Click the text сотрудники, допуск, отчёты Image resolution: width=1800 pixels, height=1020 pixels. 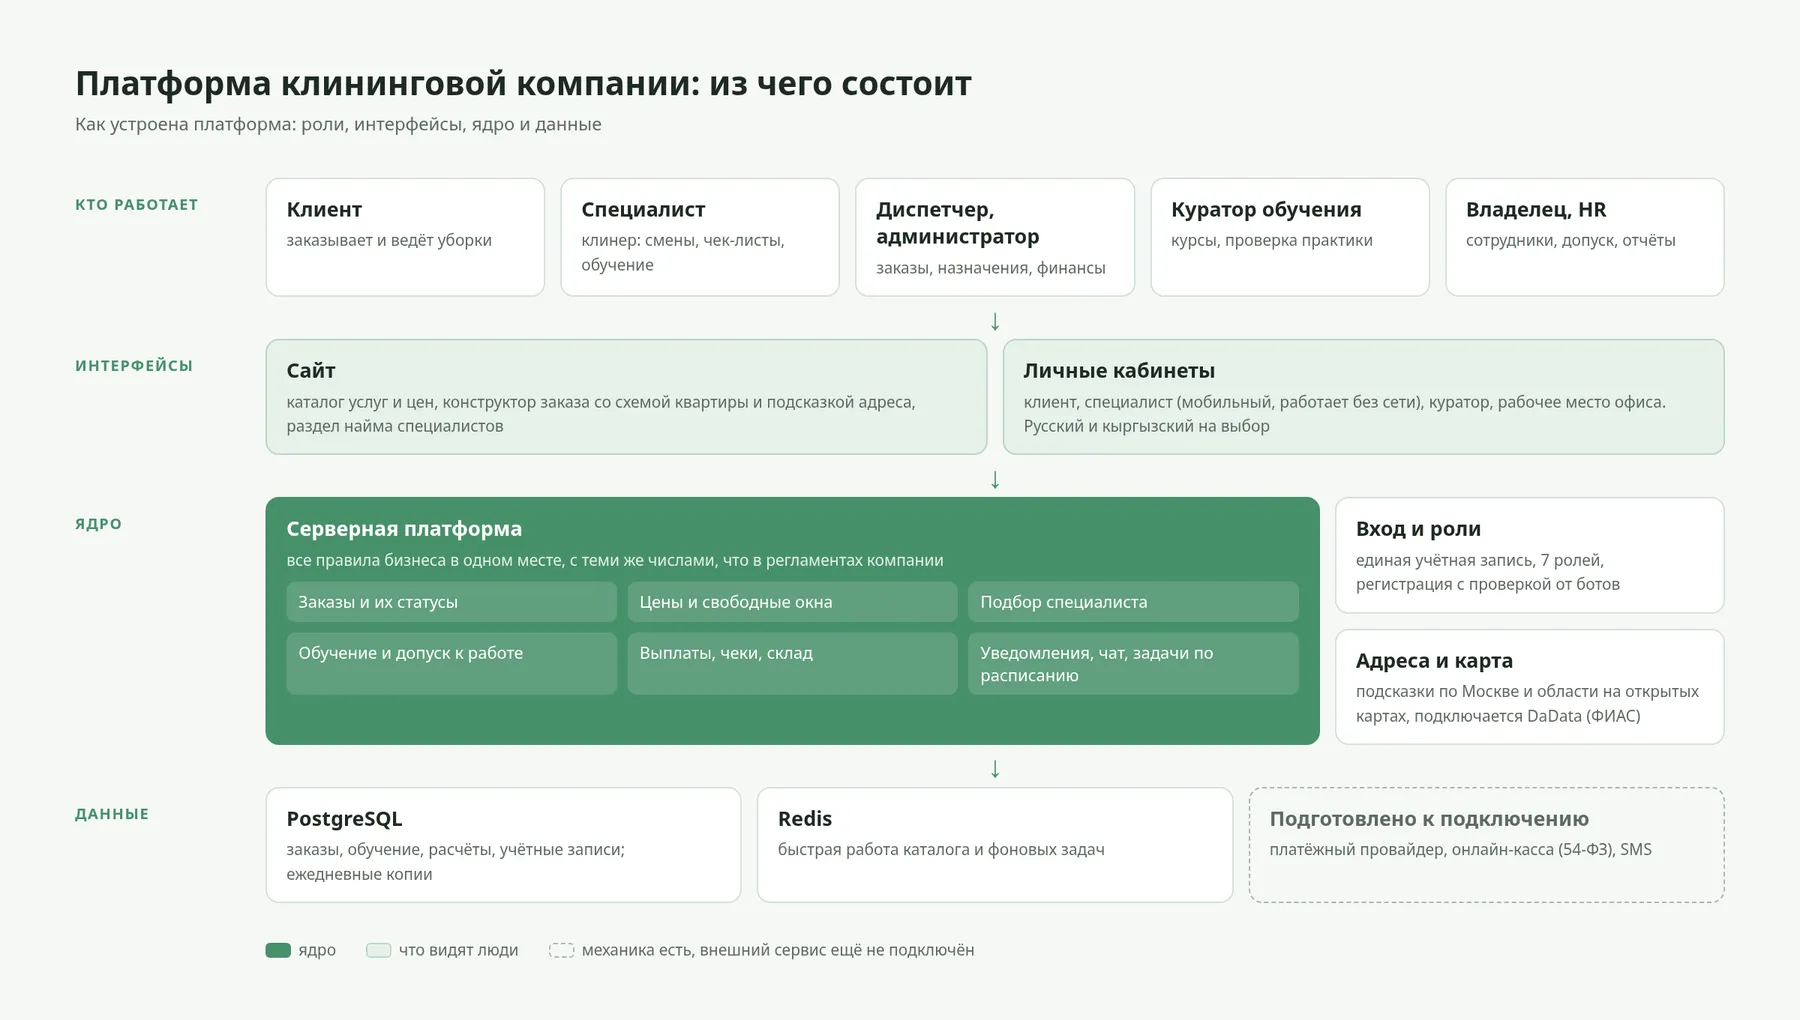[1571, 240]
